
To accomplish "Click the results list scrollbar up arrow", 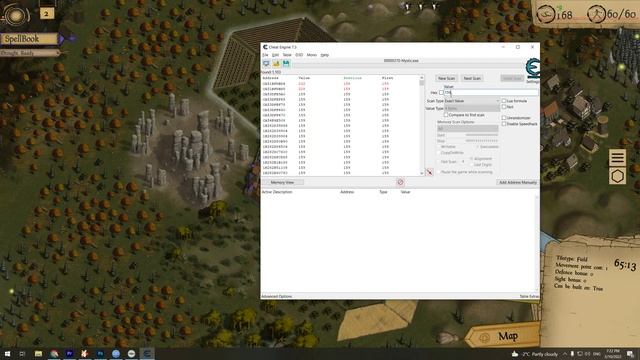I will click(422, 78).
